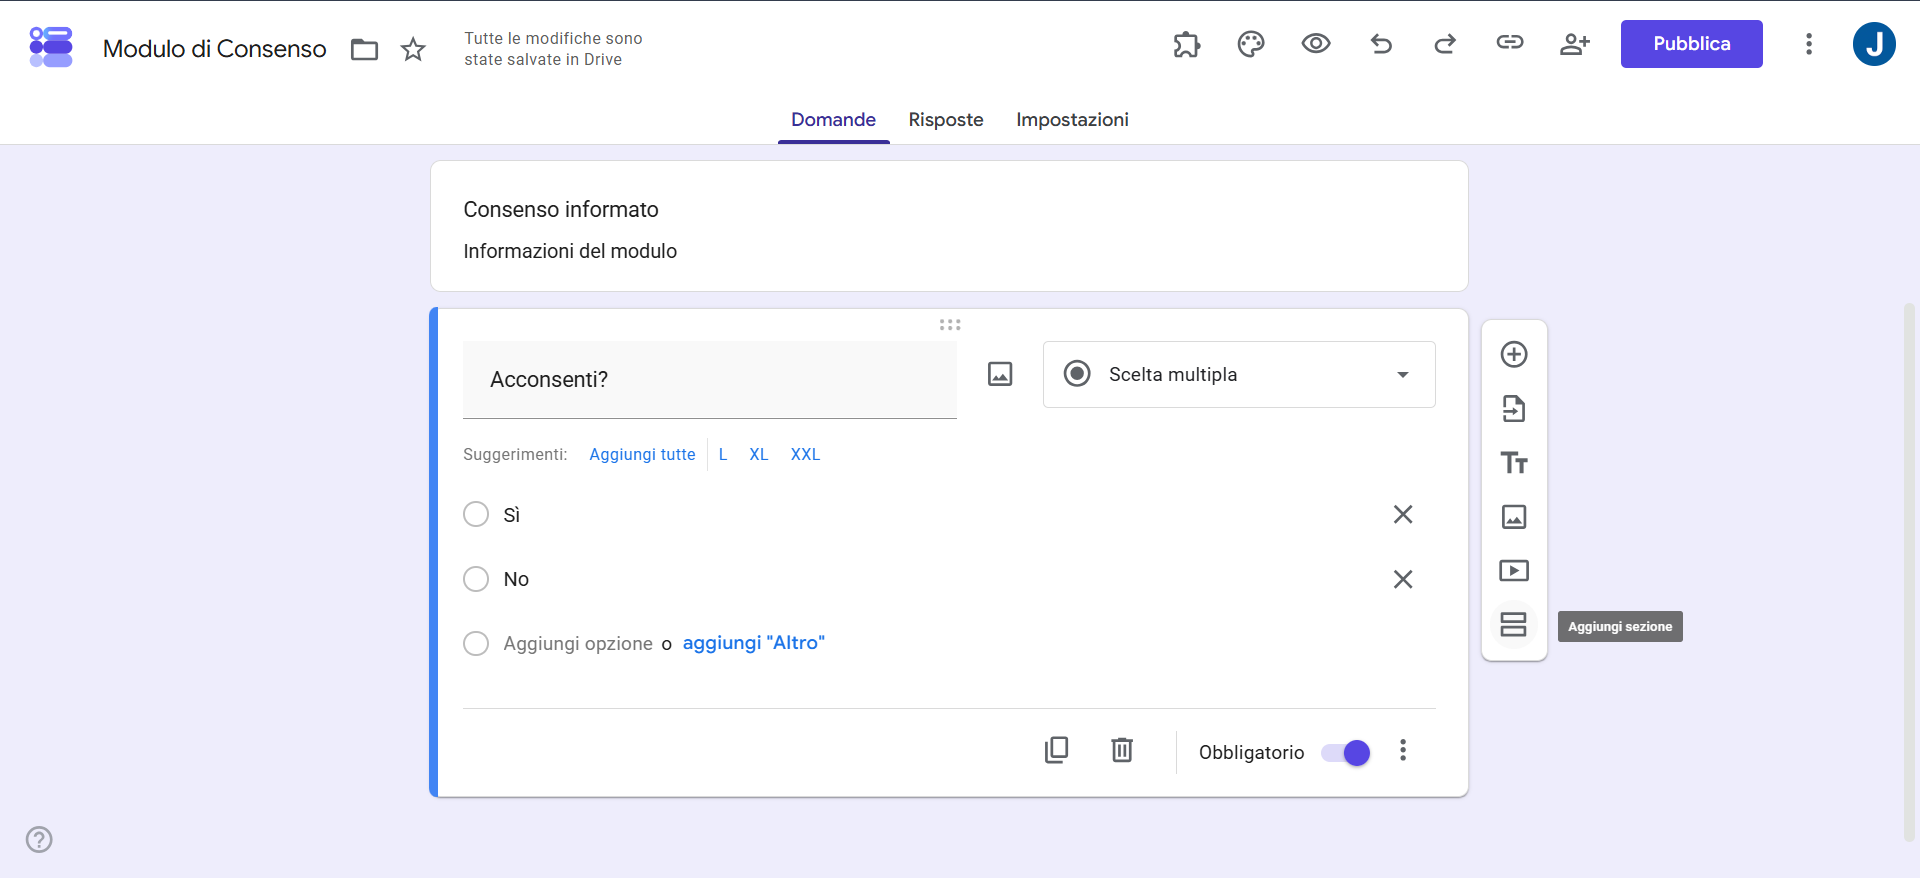Toggle Obbligatorio switch off
Image resolution: width=1920 pixels, height=878 pixels.
coord(1346,753)
